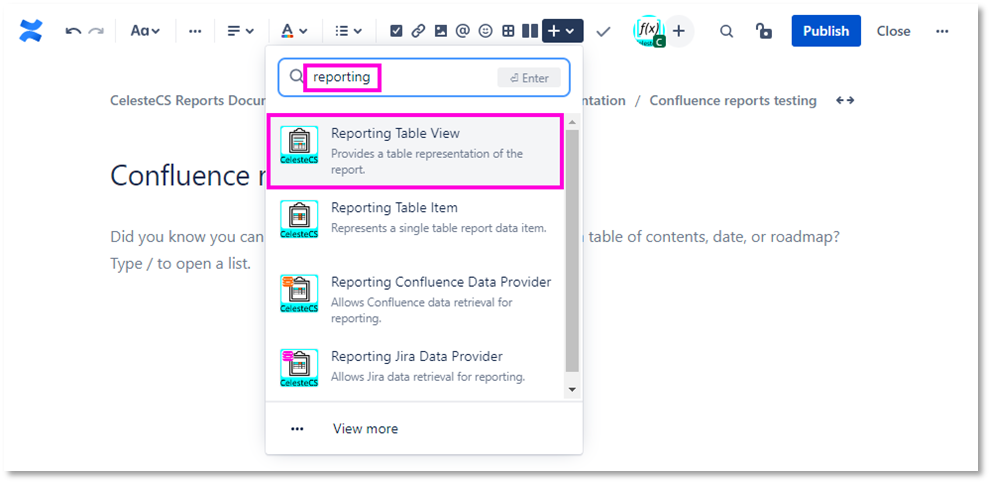Open the Confluence reports testing breadcrumb
Image resolution: width=991 pixels, height=484 pixels.
(x=733, y=100)
